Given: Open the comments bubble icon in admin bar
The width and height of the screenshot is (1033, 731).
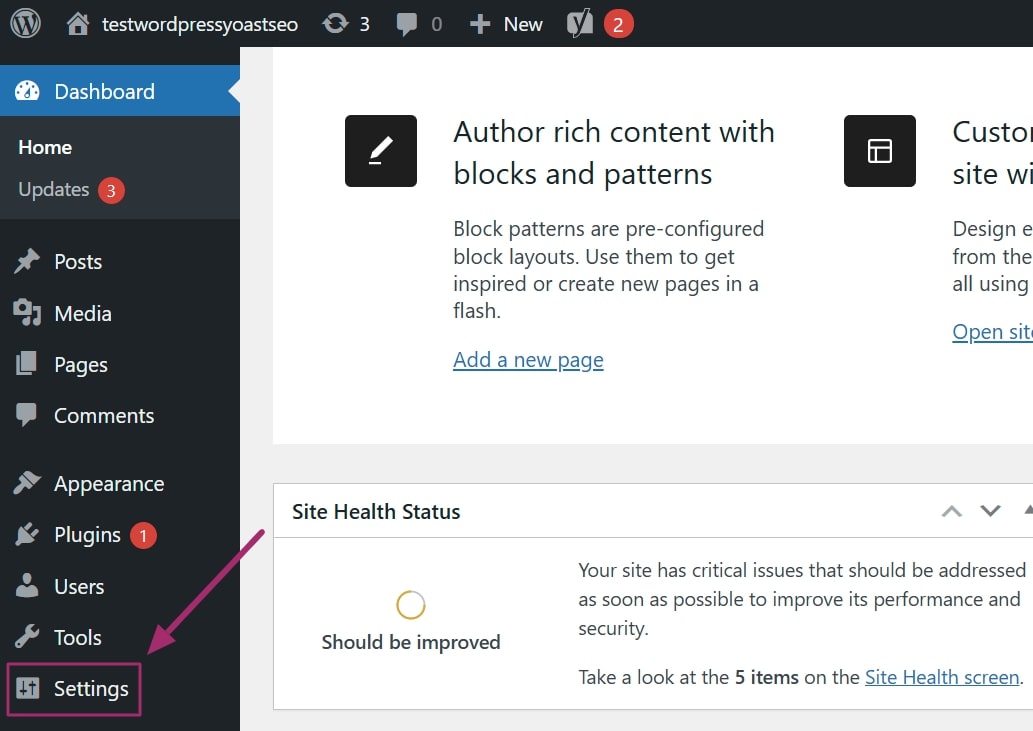Looking at the screenshot, I should click(x=406, y=24).
